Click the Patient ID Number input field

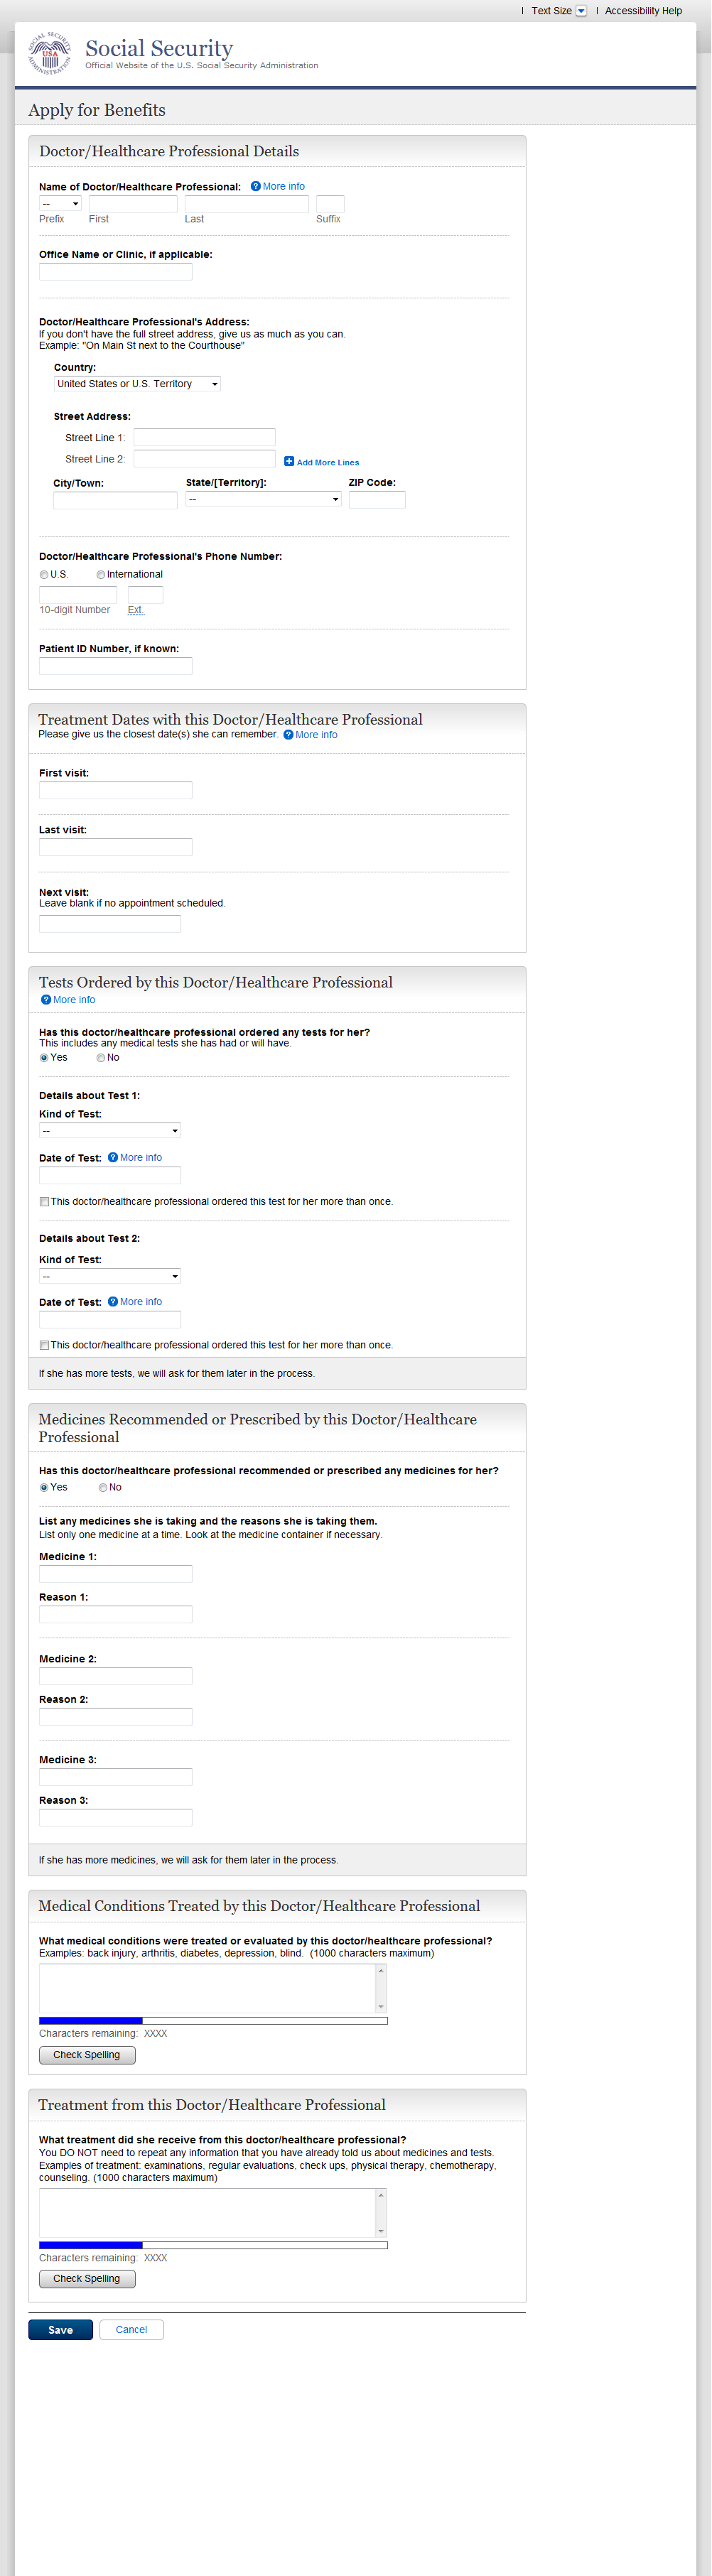coord(115,666)
